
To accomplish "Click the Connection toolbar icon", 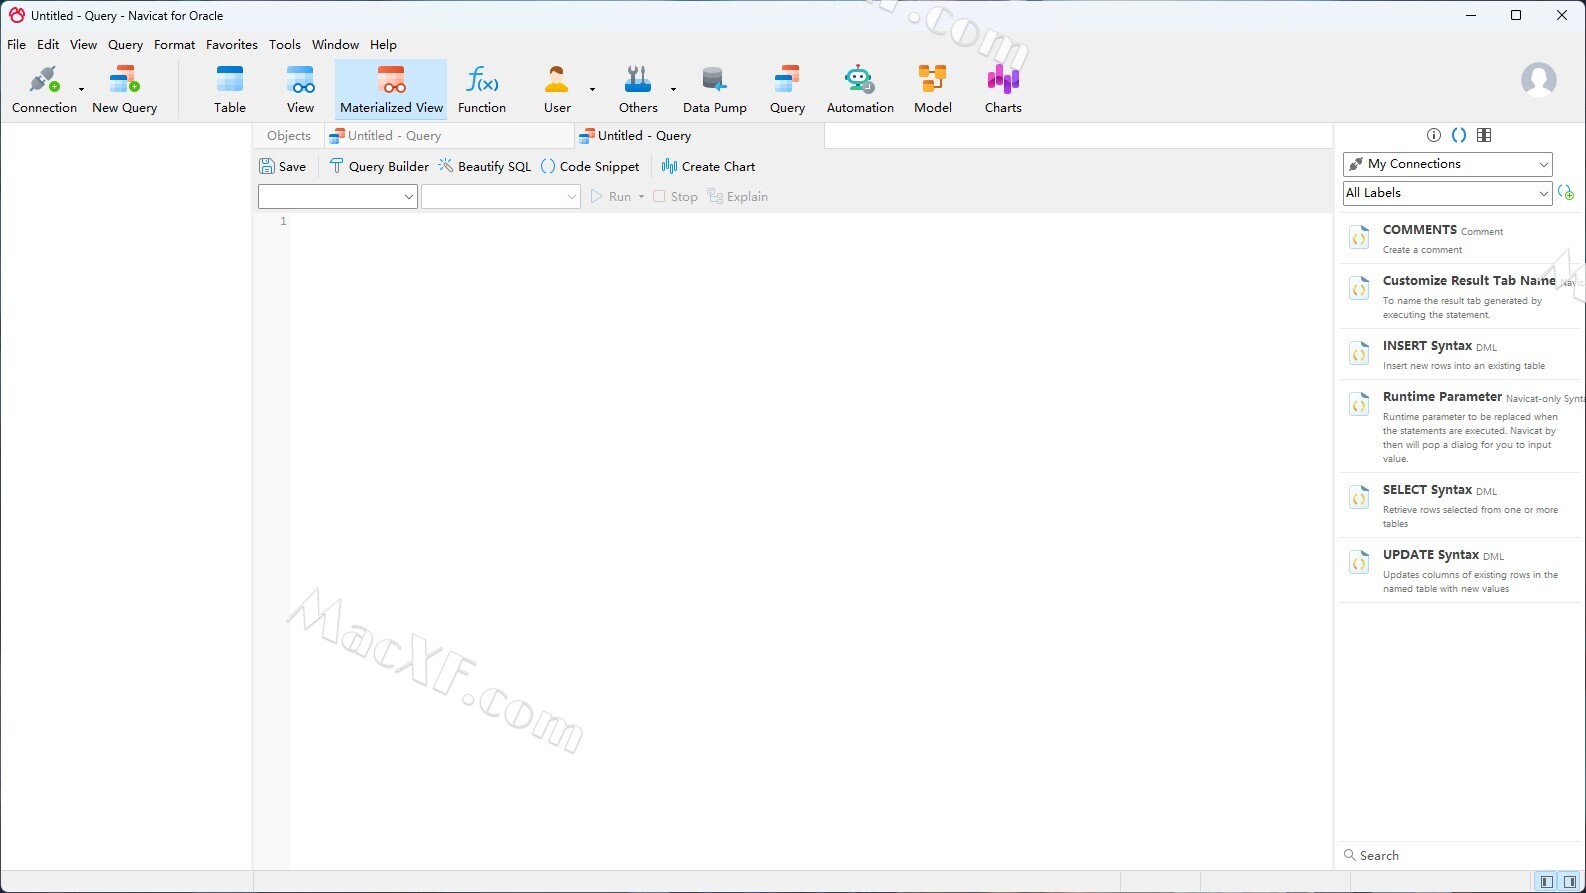I will [44, 90].
